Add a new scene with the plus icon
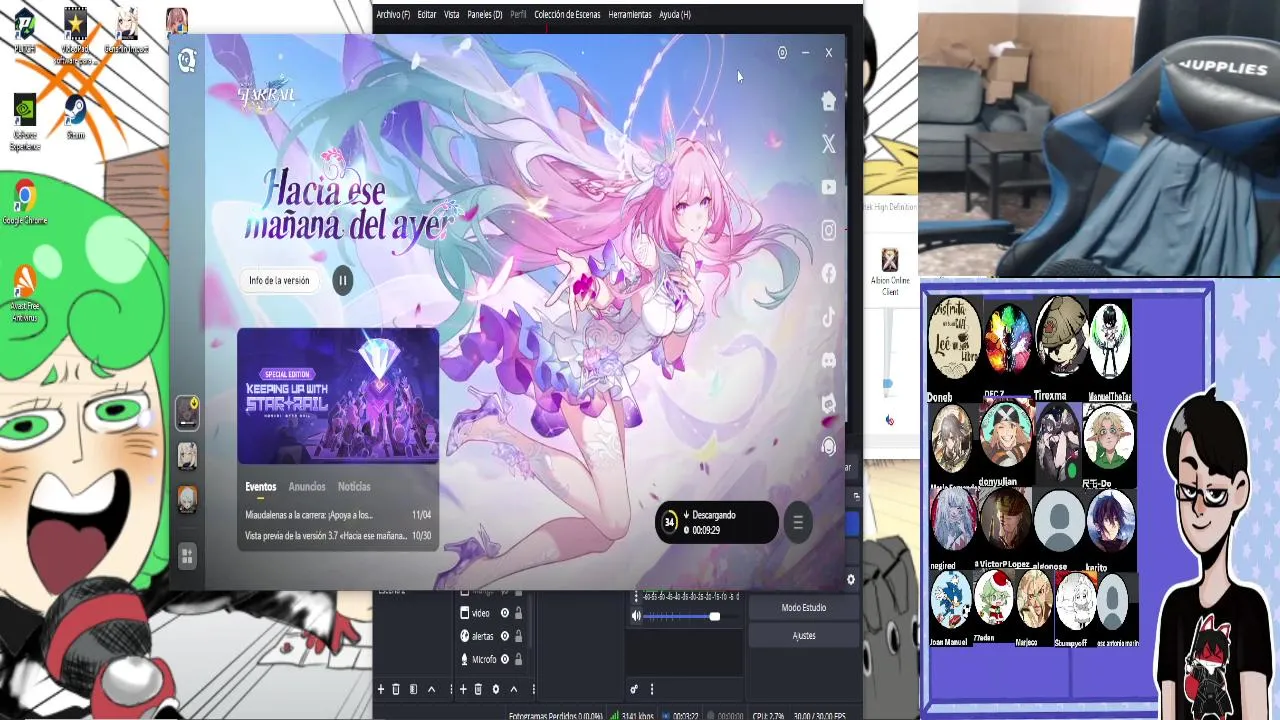The image size is (1280, 720). click(x=381, y=689)
